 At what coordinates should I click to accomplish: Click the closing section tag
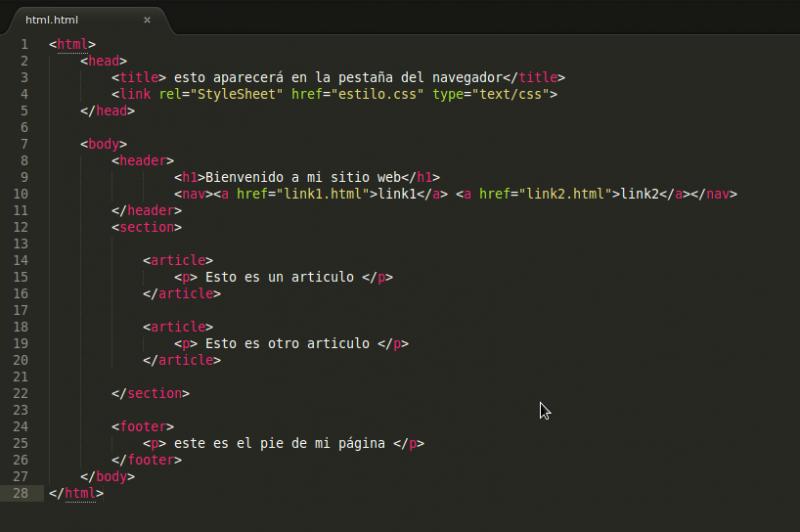tap(151, 393)
